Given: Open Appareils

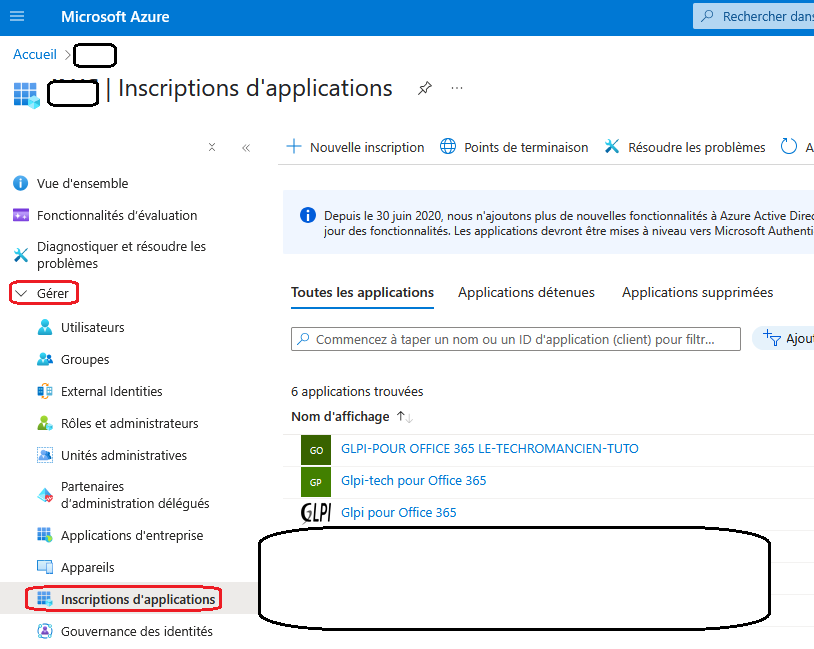Looking at the screenshot, I should point(87,567).
